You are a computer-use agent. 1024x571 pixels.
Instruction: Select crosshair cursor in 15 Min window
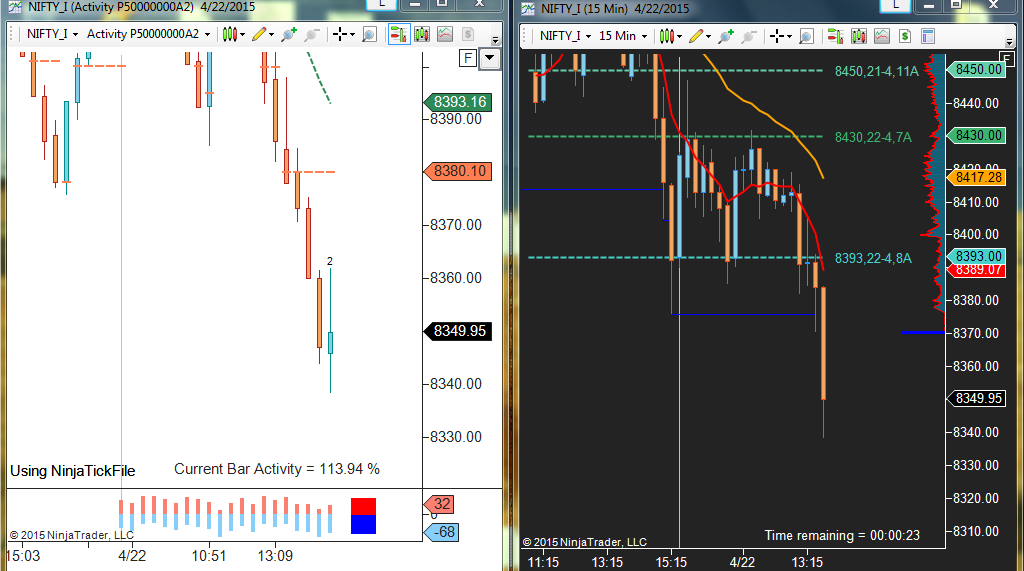[776, 36]
